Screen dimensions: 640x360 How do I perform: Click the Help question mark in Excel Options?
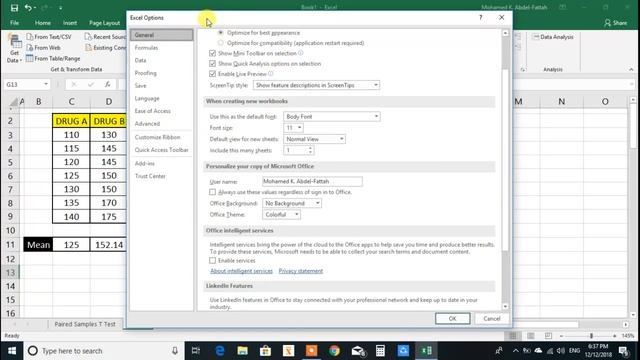tap(480, 18)
